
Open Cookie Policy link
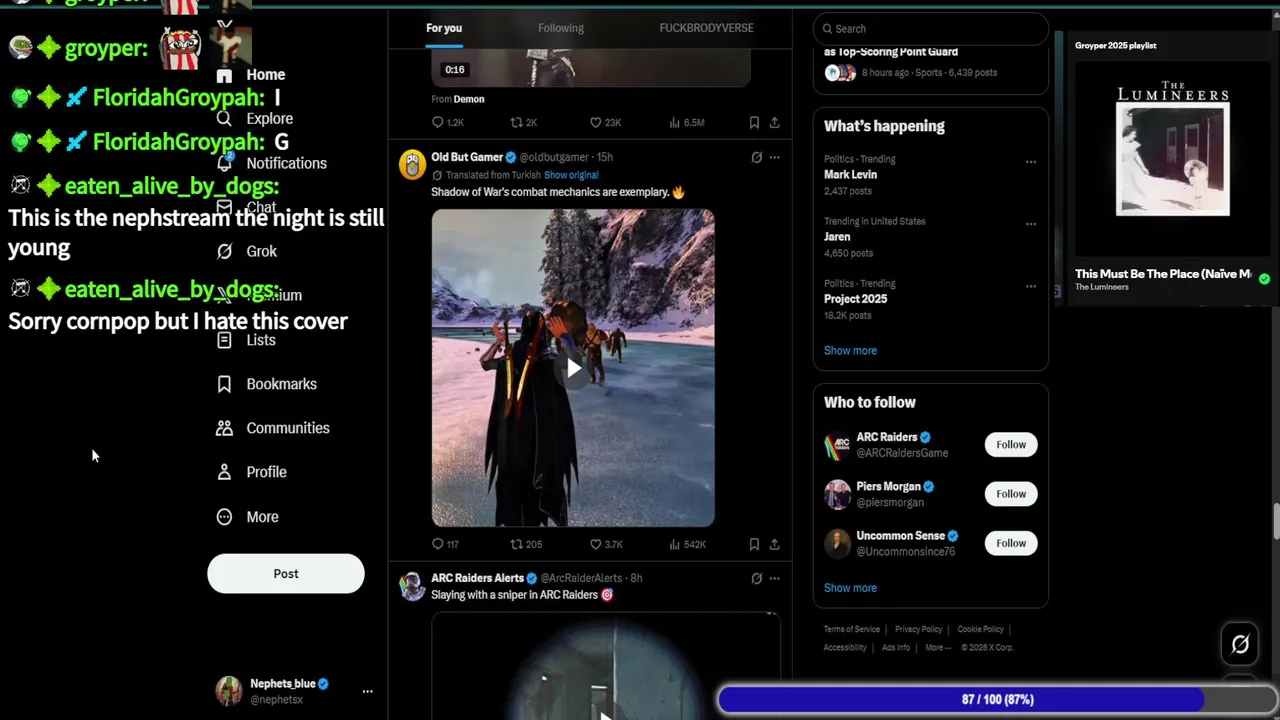tap(980, 629)
